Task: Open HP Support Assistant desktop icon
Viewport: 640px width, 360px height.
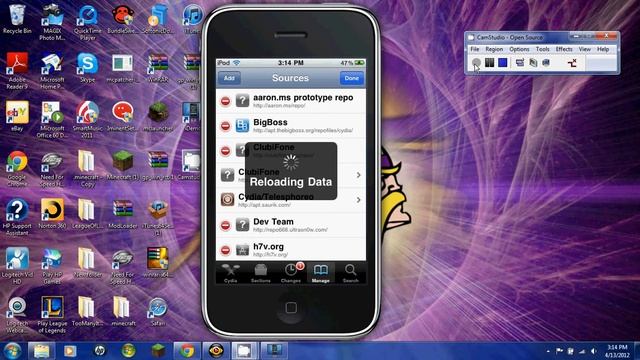Action: (17, 217)
